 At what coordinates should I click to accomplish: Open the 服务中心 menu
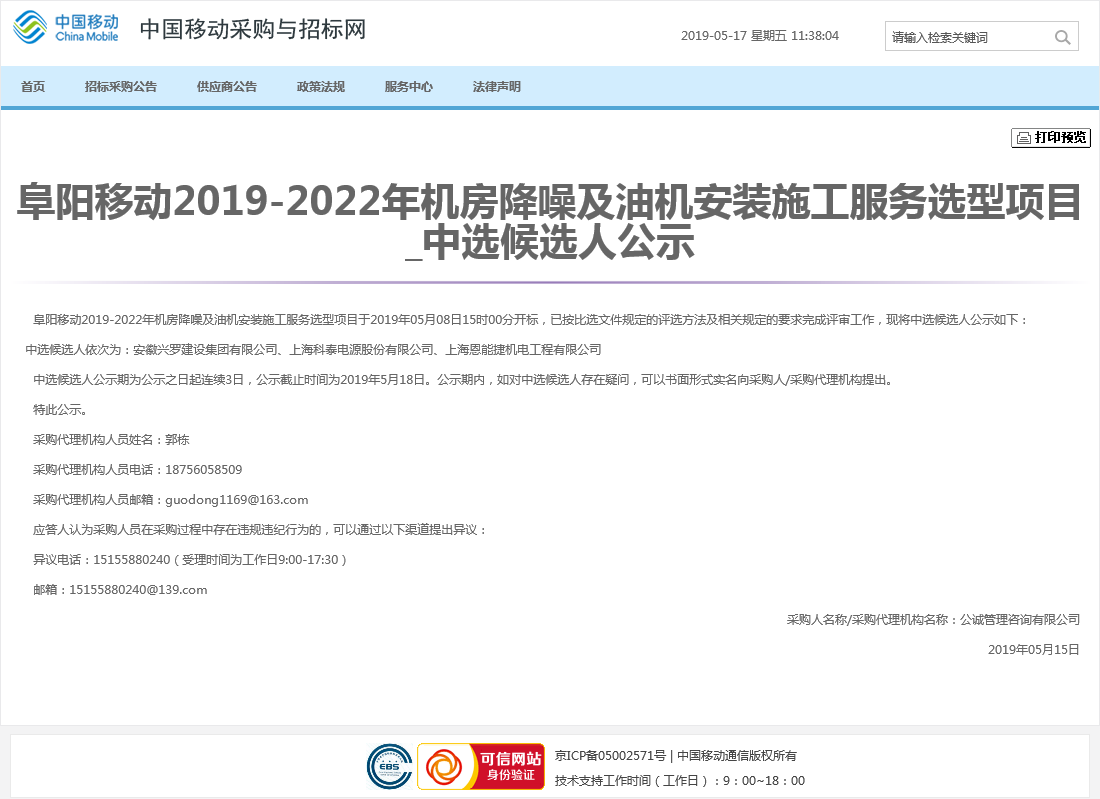408,87
